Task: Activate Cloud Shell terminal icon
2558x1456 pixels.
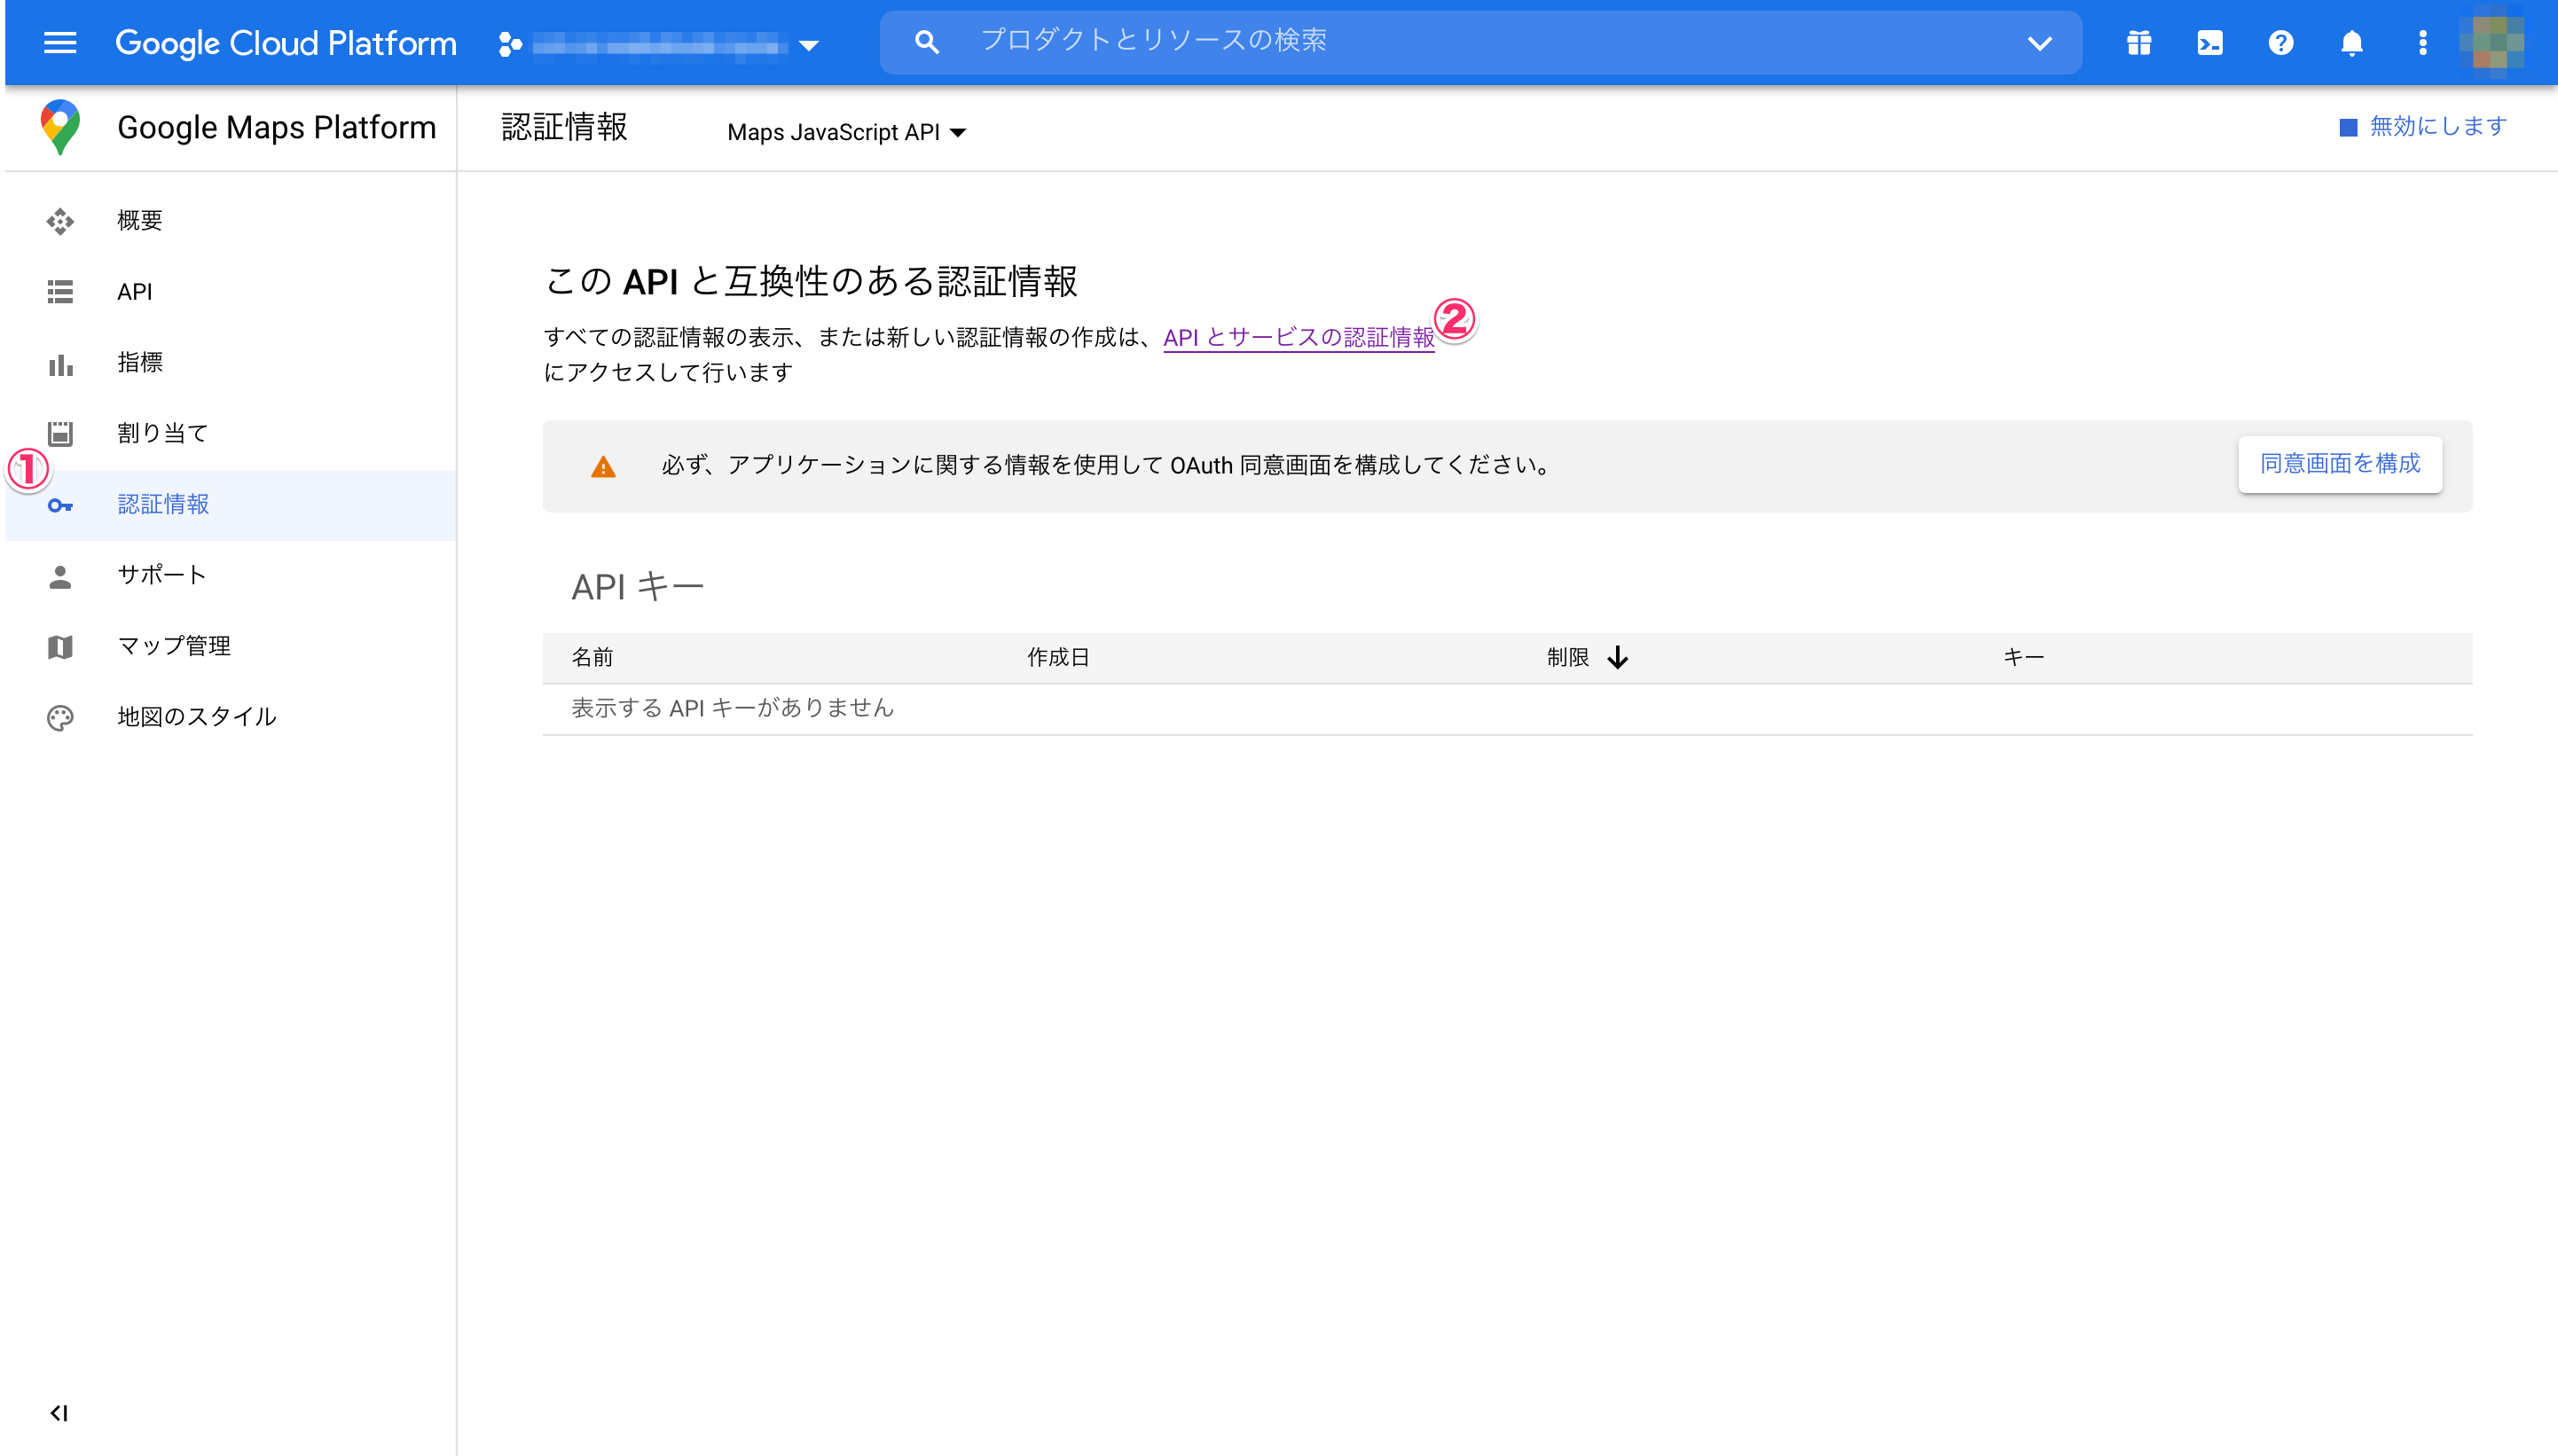Action: (2209, 42)
